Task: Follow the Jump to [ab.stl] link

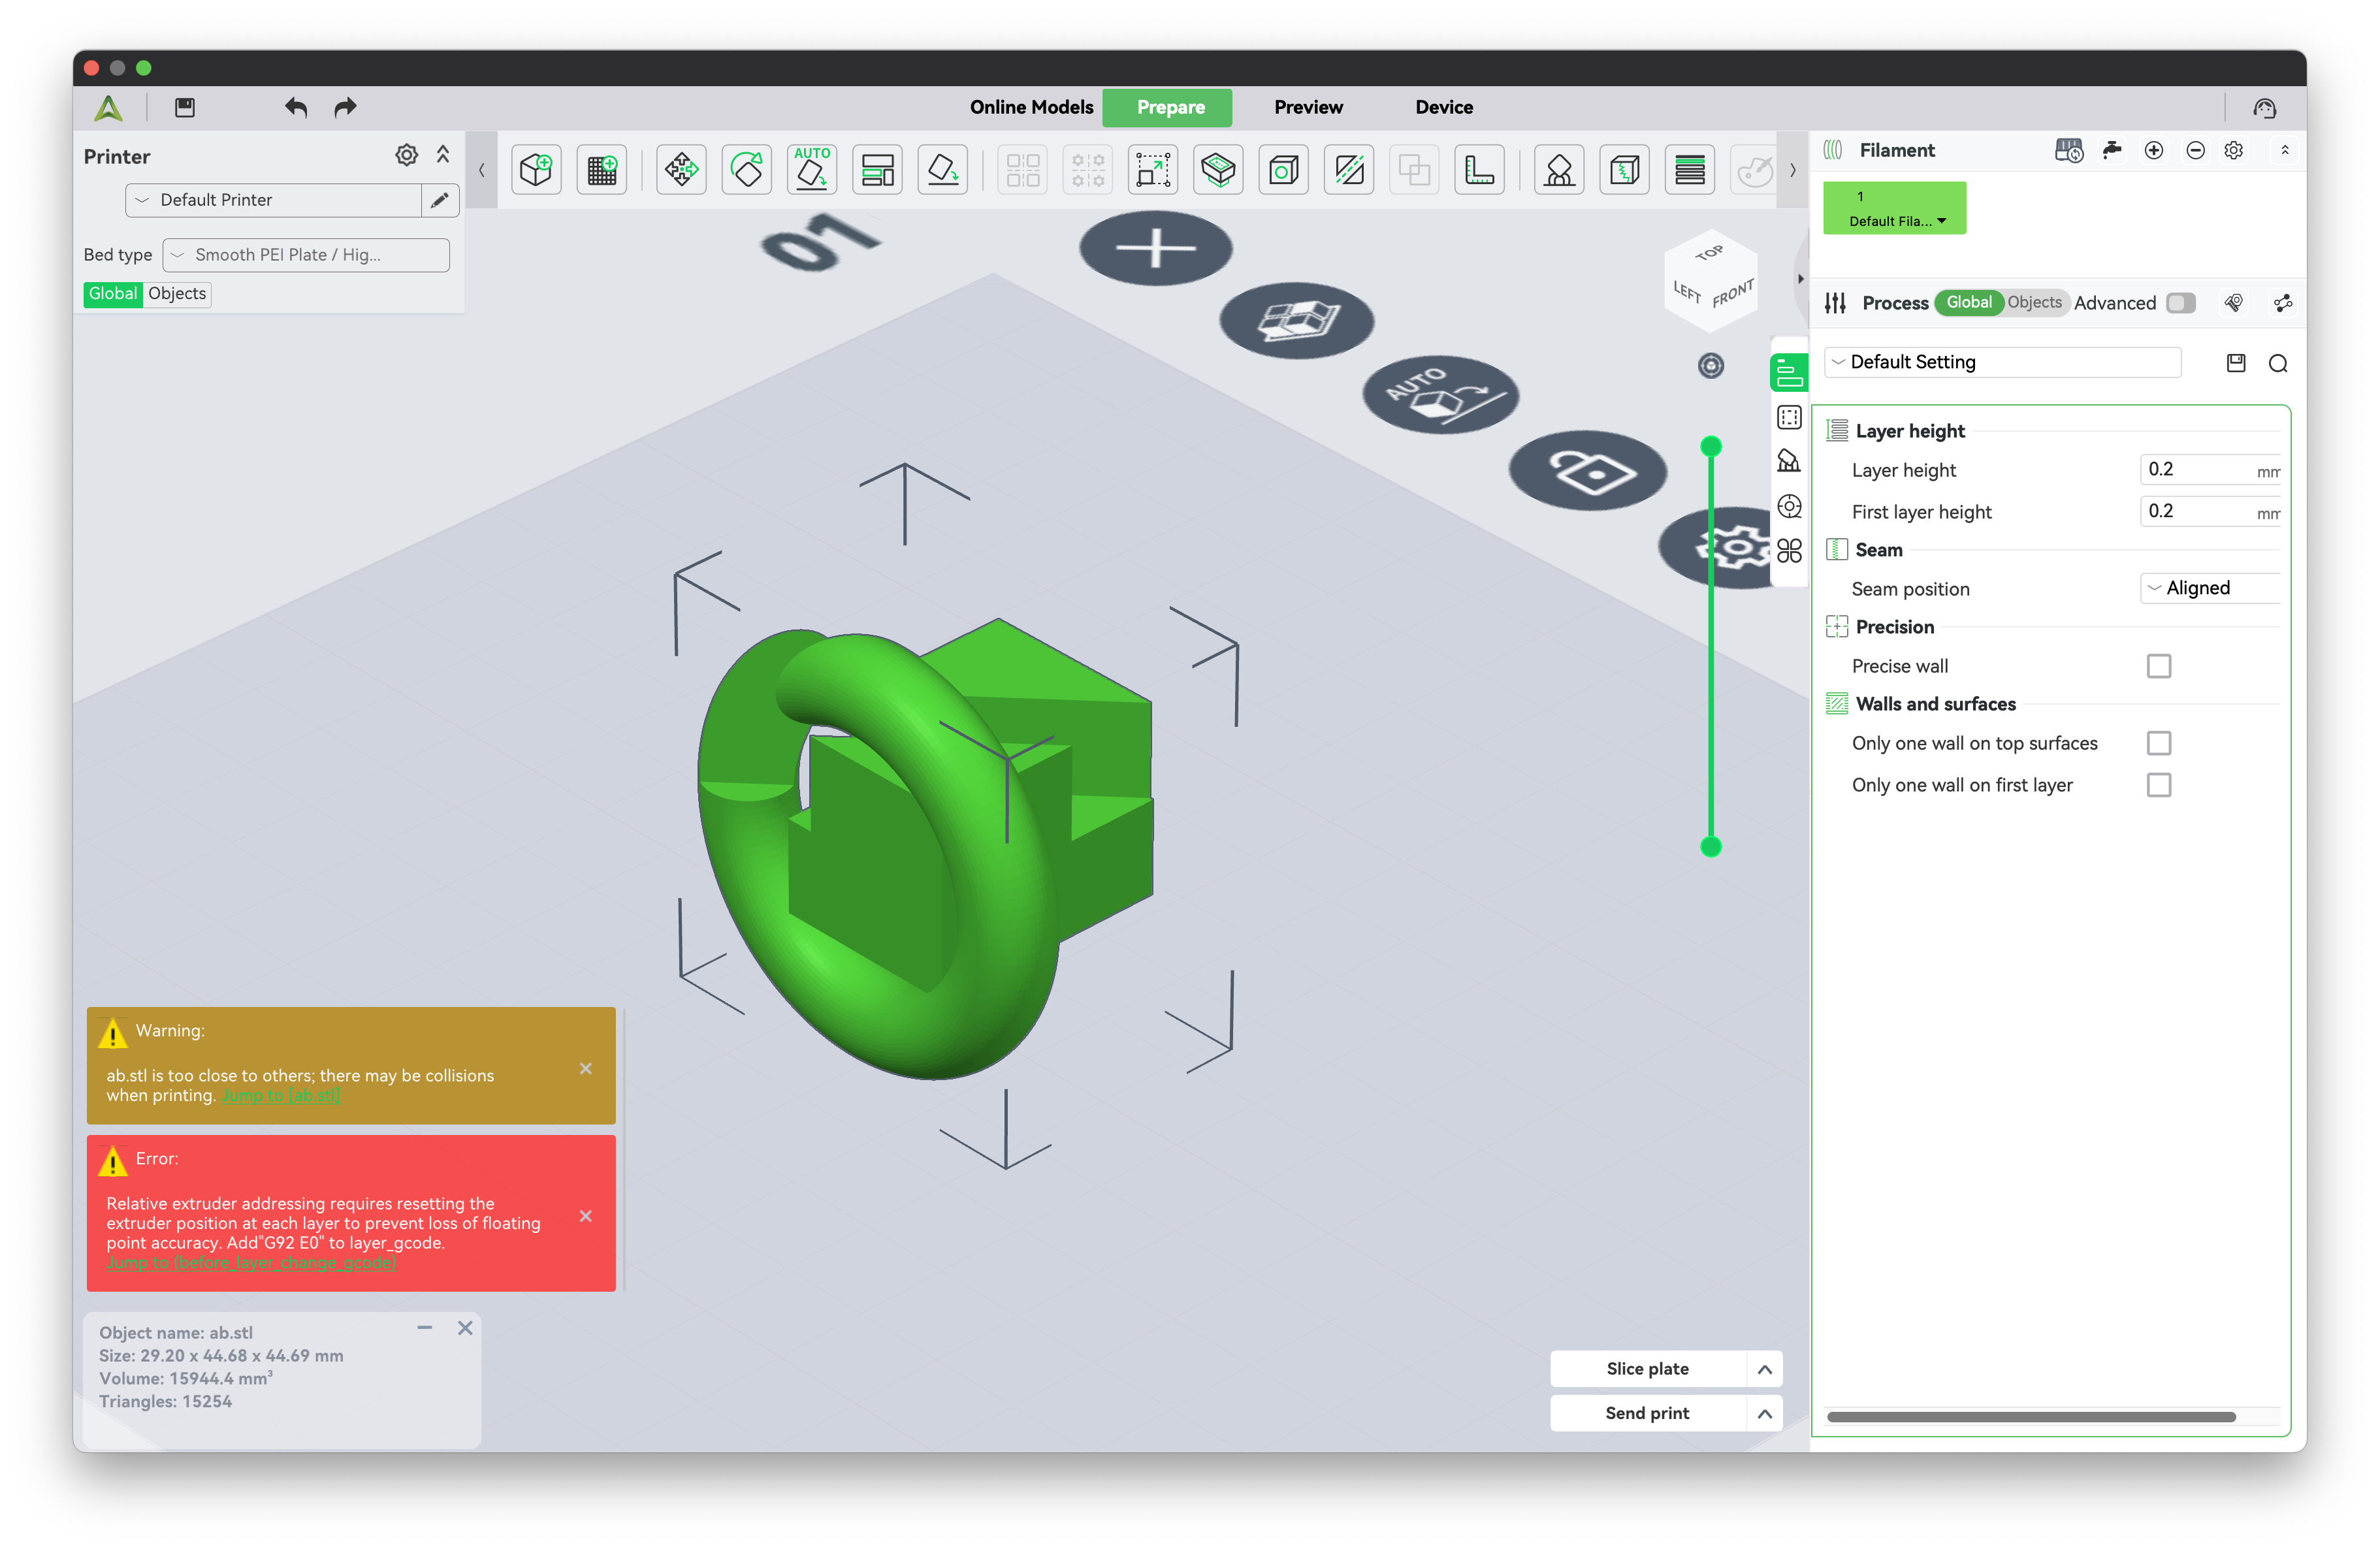Action: tap(281, 1096)
